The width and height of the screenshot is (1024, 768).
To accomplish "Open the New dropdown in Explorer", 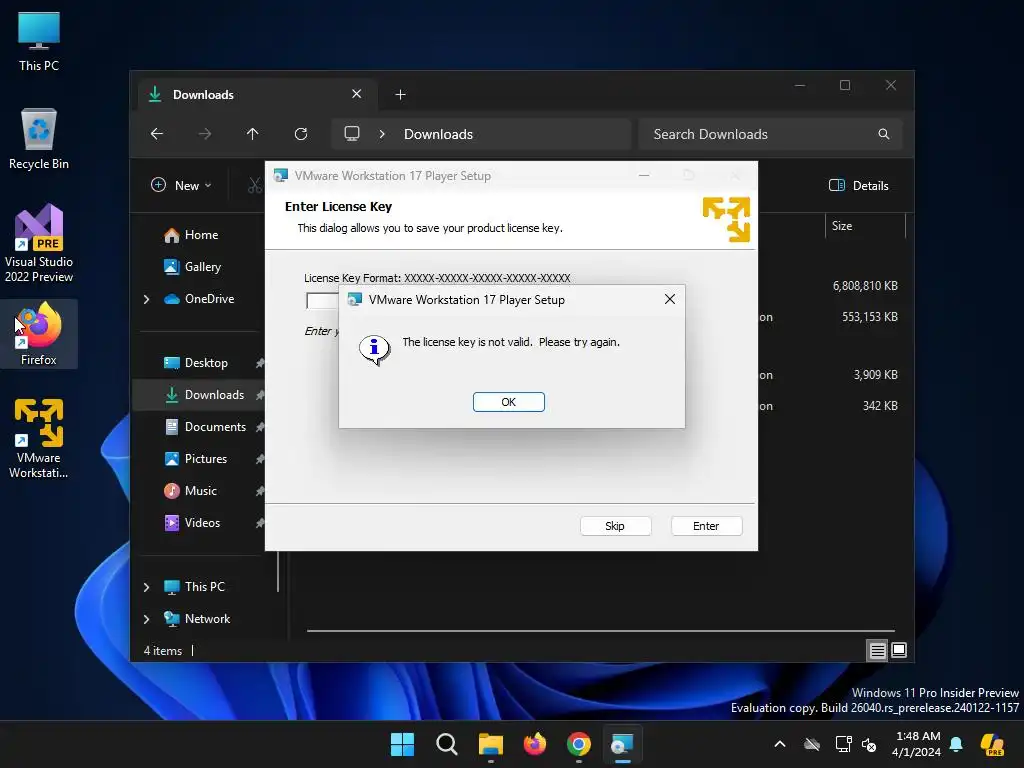I will 182,185.
